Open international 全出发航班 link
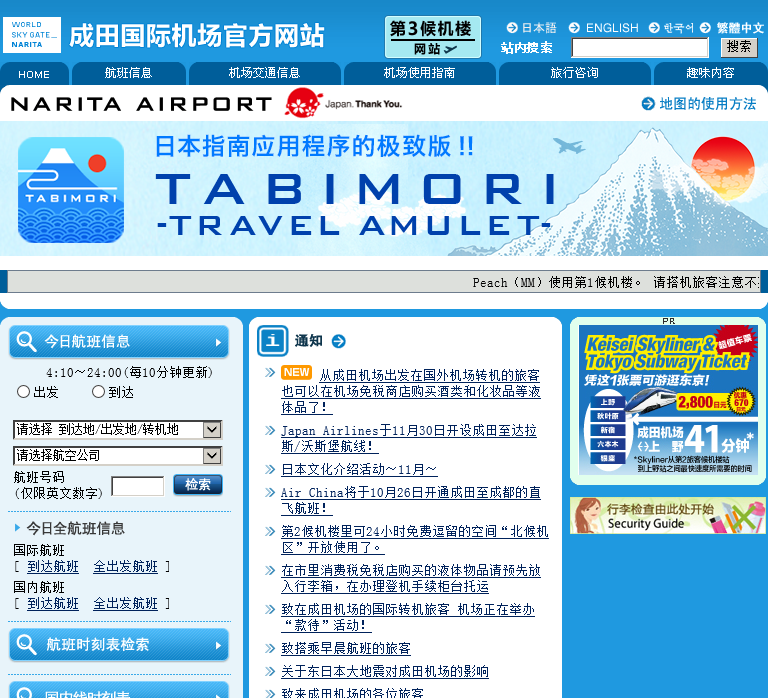The width and height of the screenshot is (768, 698). (125, 567)
